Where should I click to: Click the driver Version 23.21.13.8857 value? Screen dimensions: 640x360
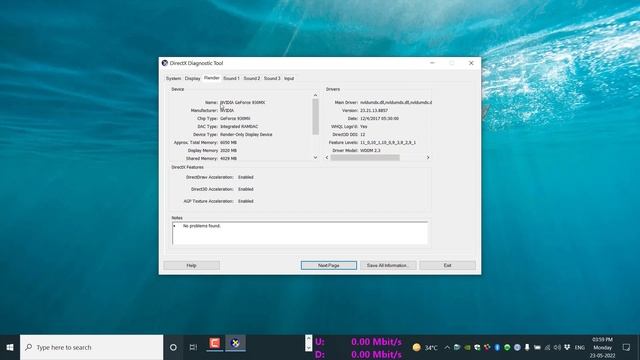[374, 111]
